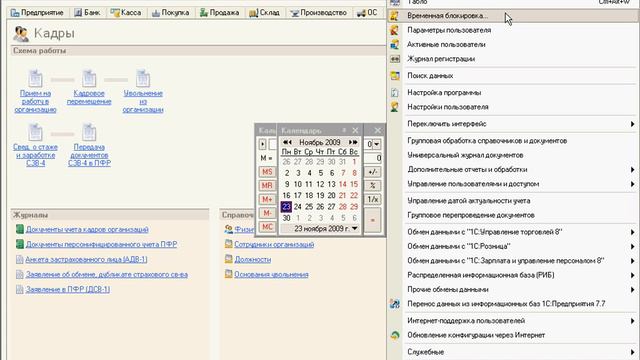Image resolution: width=640 pixels, height=360 pixels.
Task: Open Документы учета кадров организаций journal
Action: click(x=87, y=229)
